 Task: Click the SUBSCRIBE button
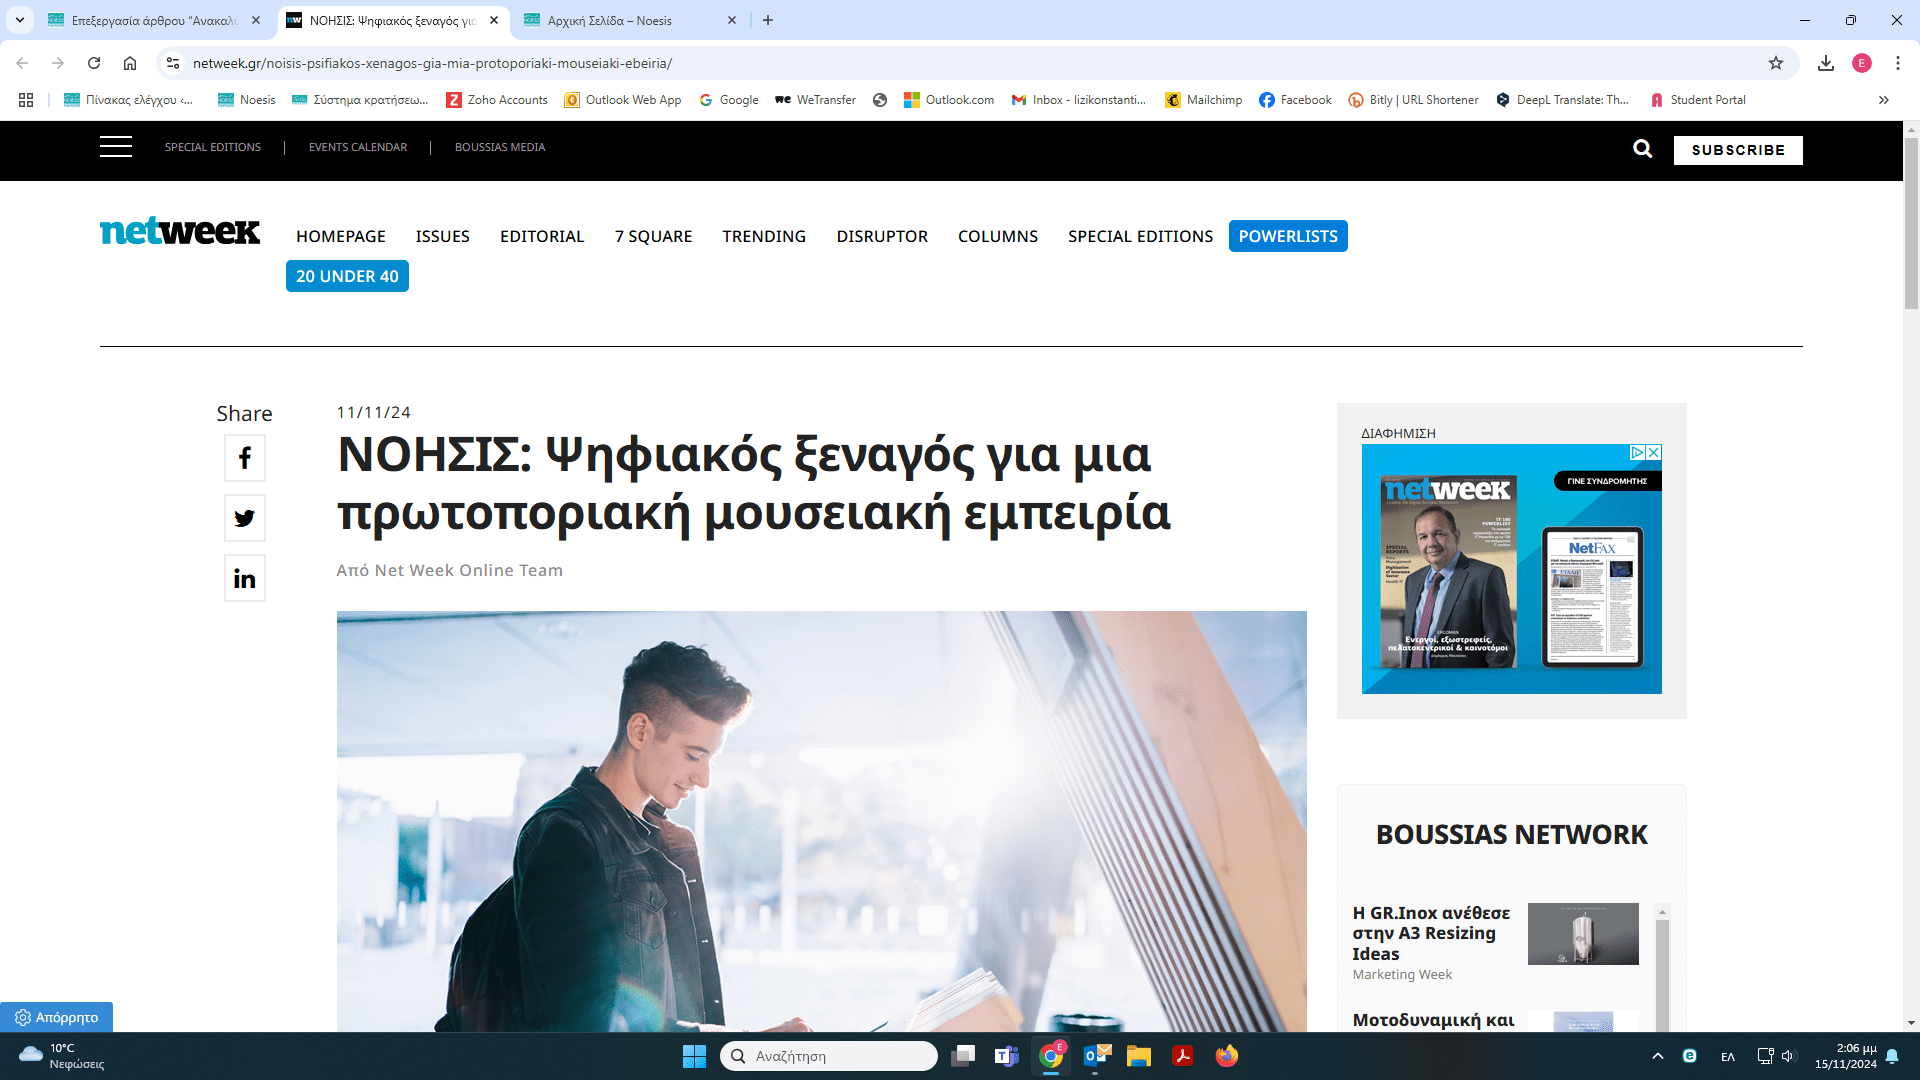(x=1738, y=150)
